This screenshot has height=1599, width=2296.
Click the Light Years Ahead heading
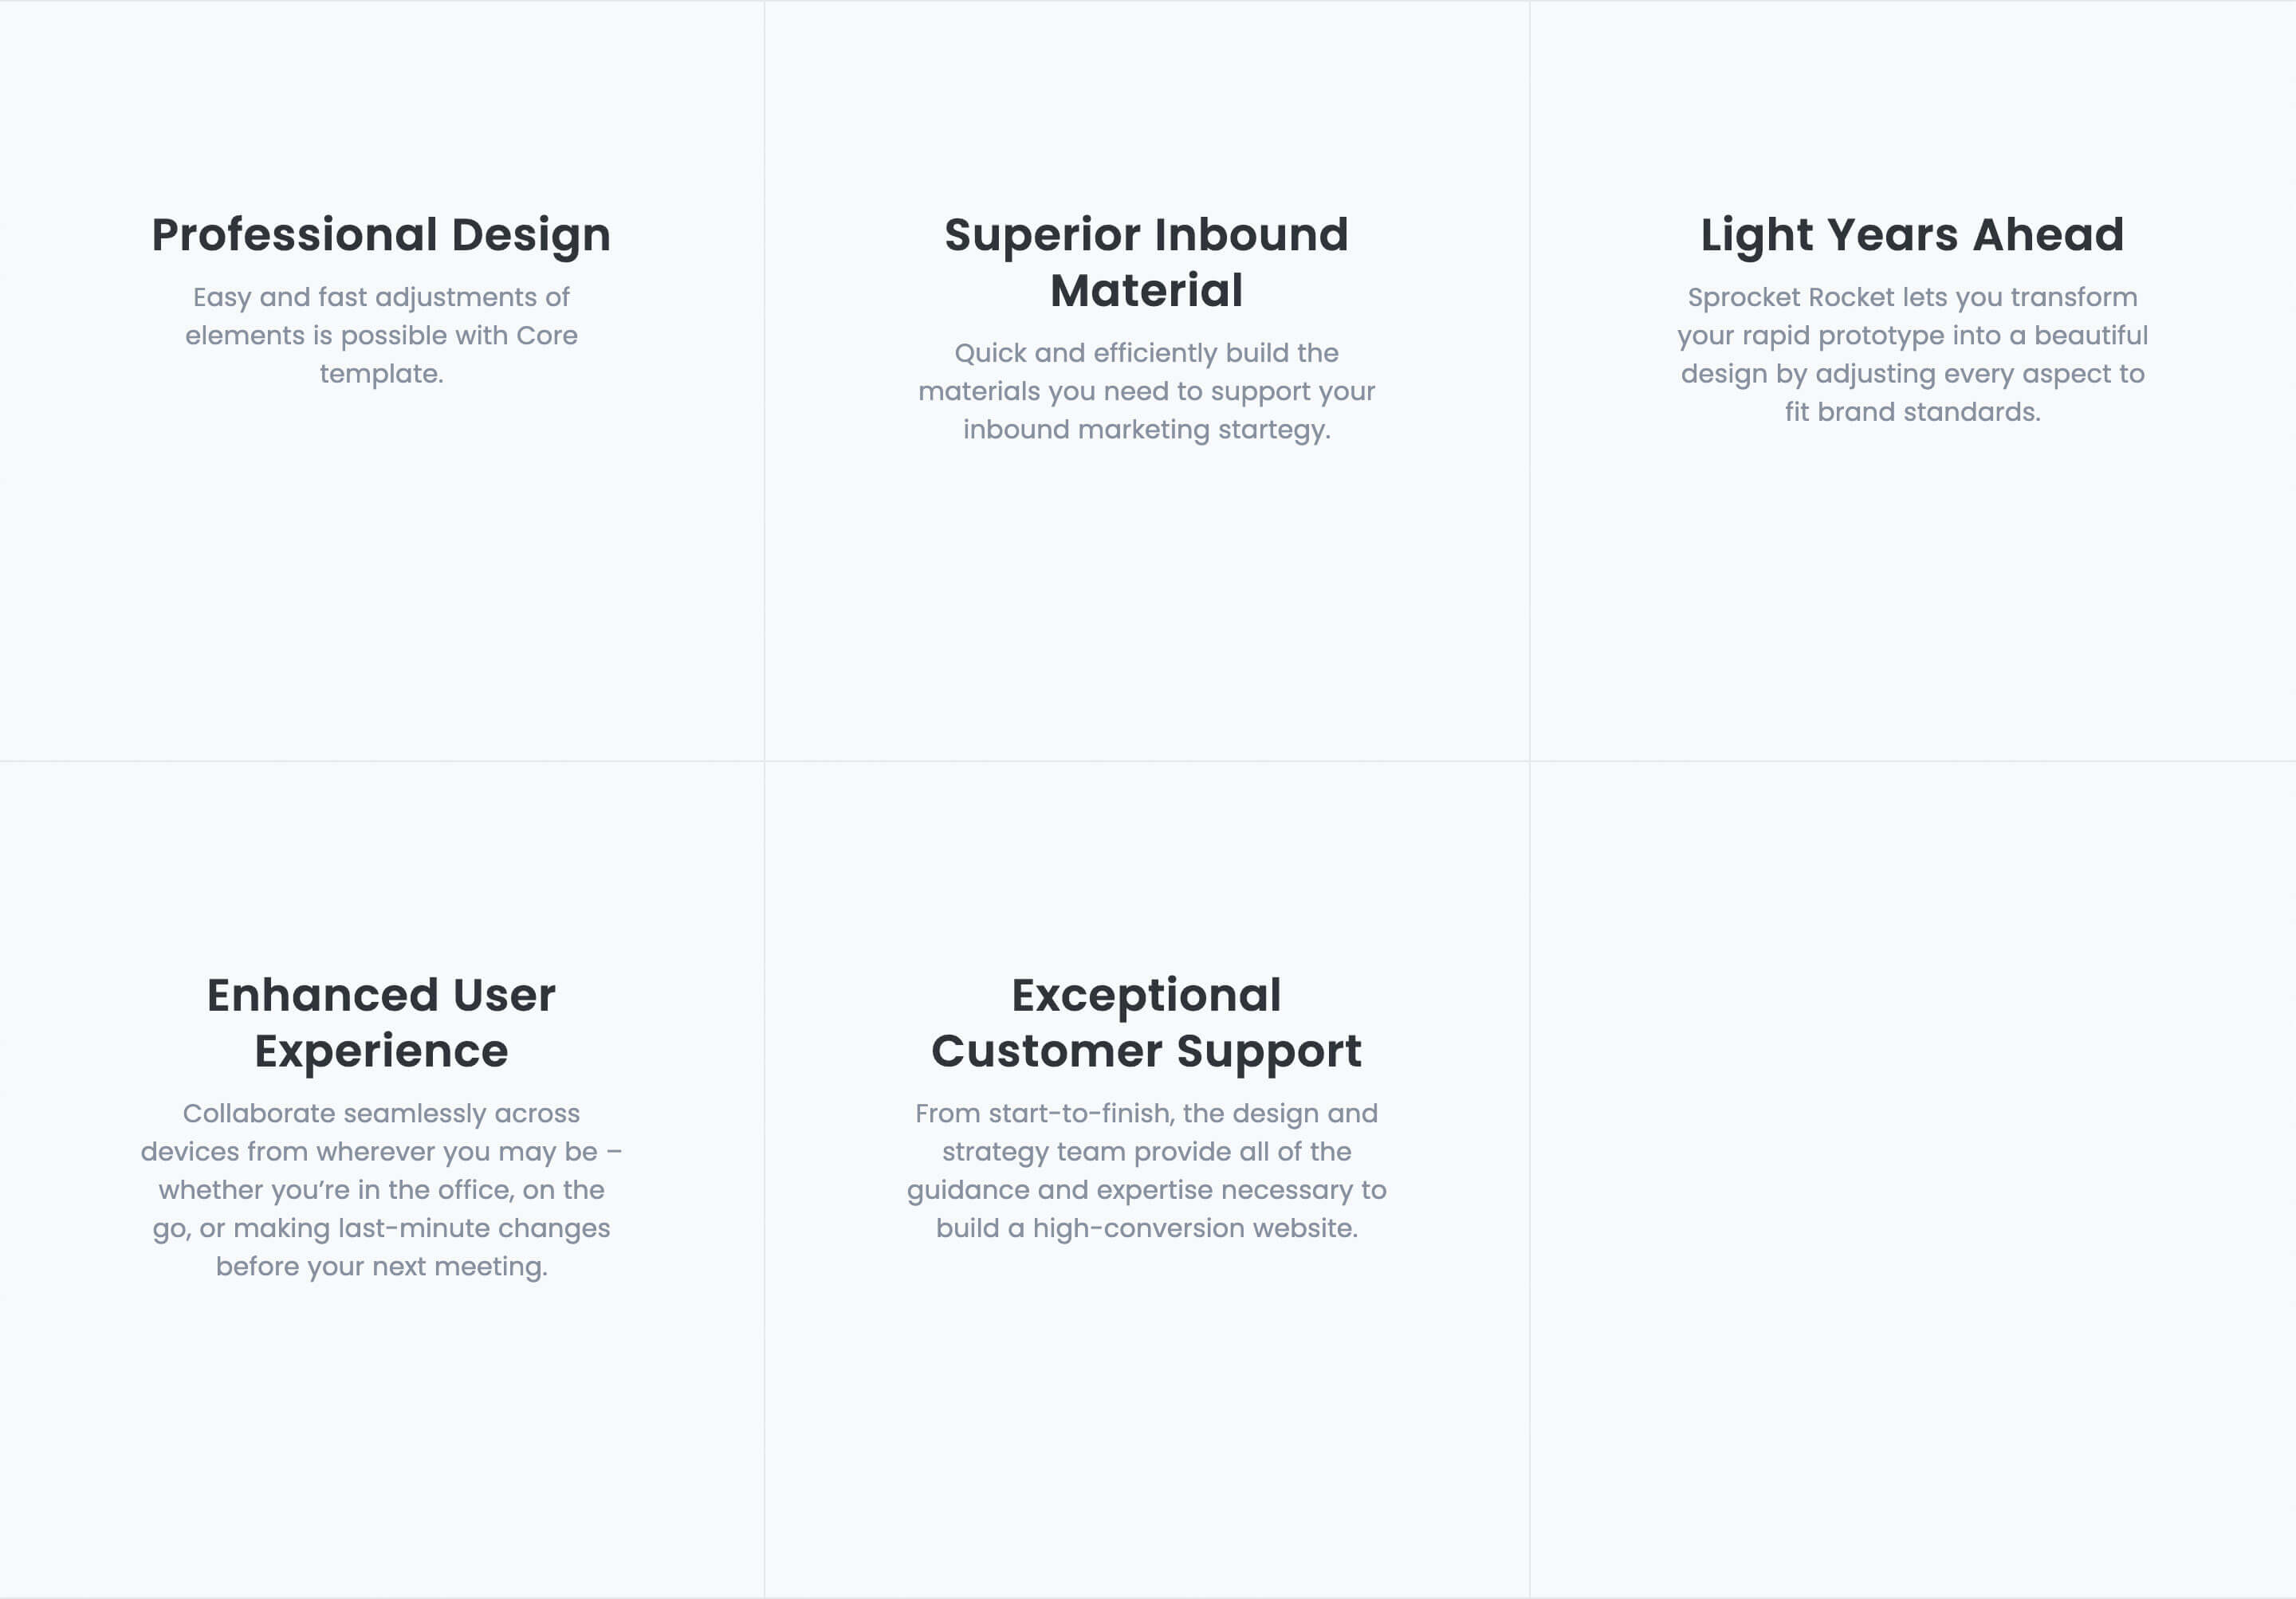point(1912,235)
